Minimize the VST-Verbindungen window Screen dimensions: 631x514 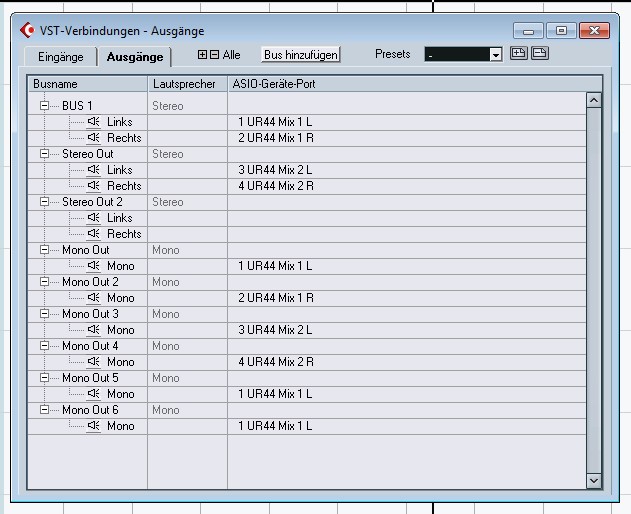(x=529, y=31)
